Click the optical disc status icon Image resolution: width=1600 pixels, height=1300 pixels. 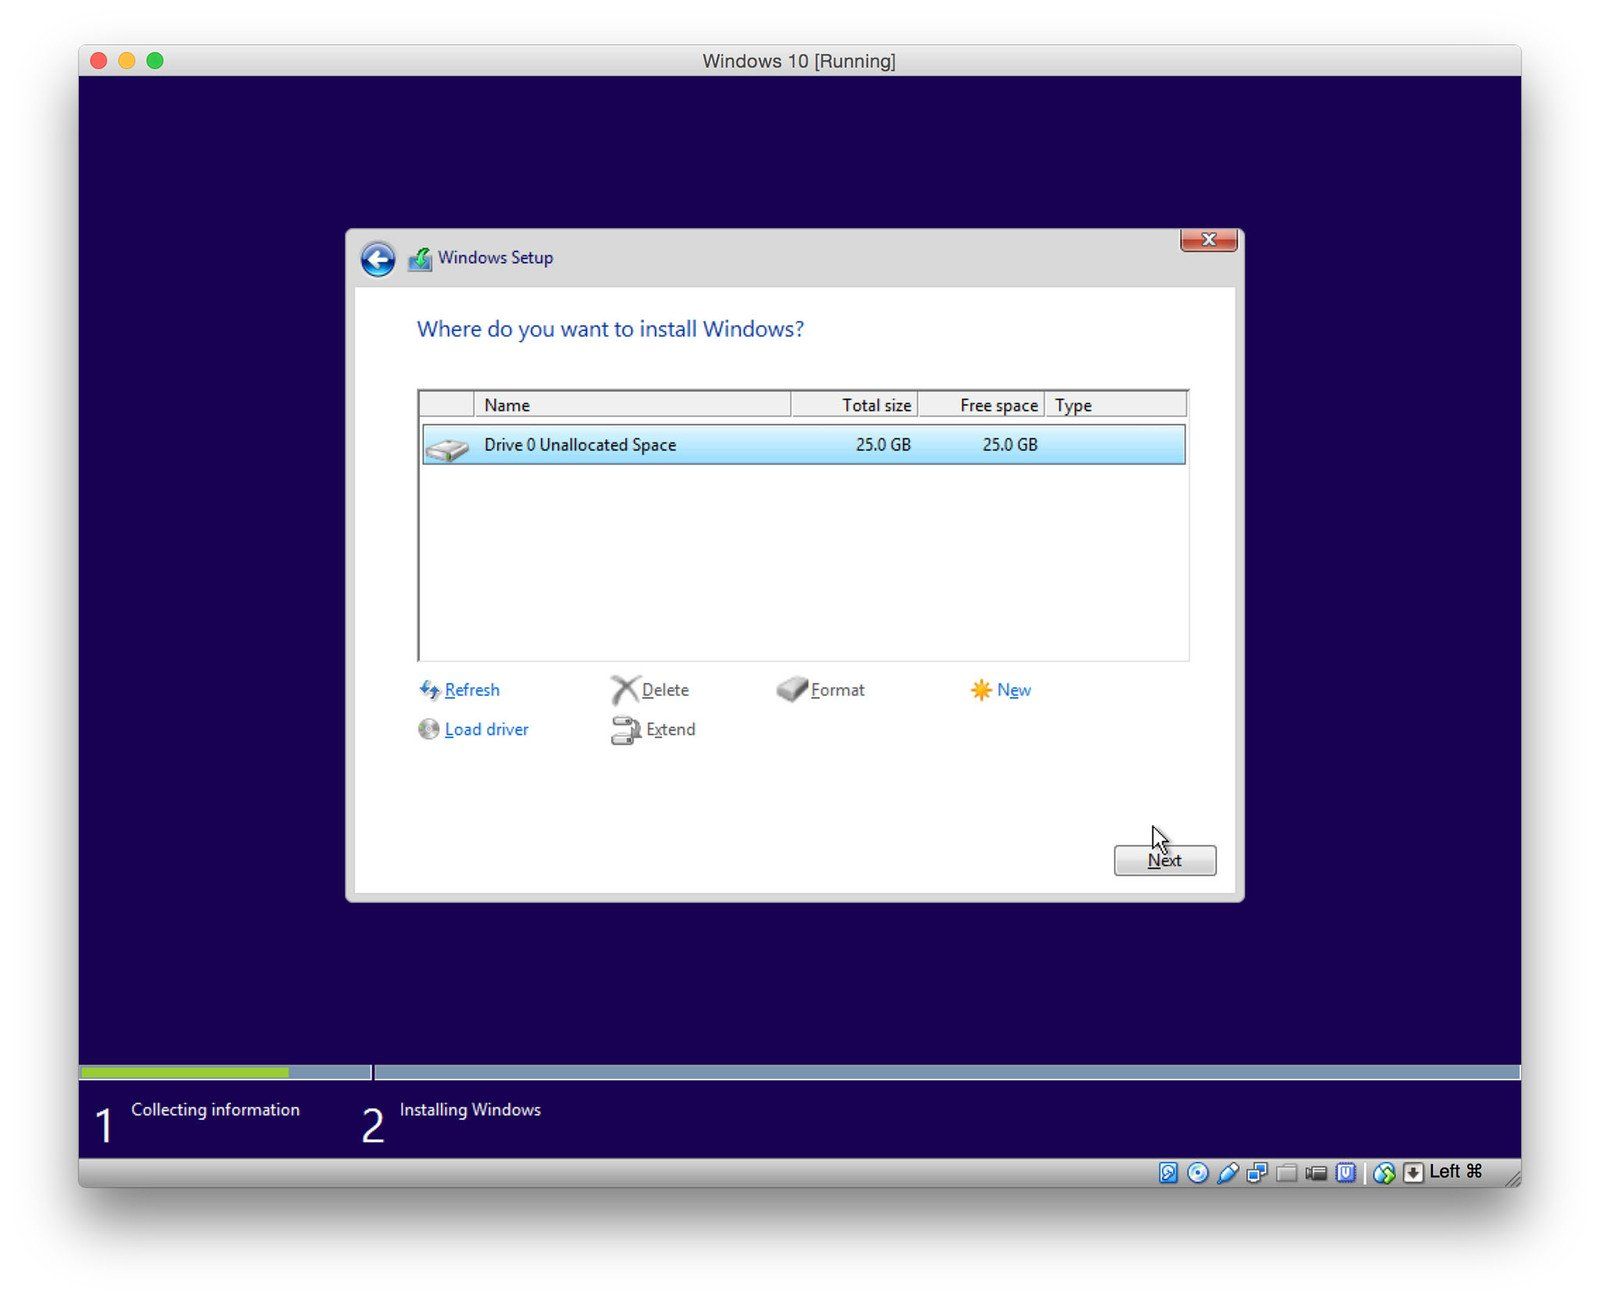tap(1198, 1173)
